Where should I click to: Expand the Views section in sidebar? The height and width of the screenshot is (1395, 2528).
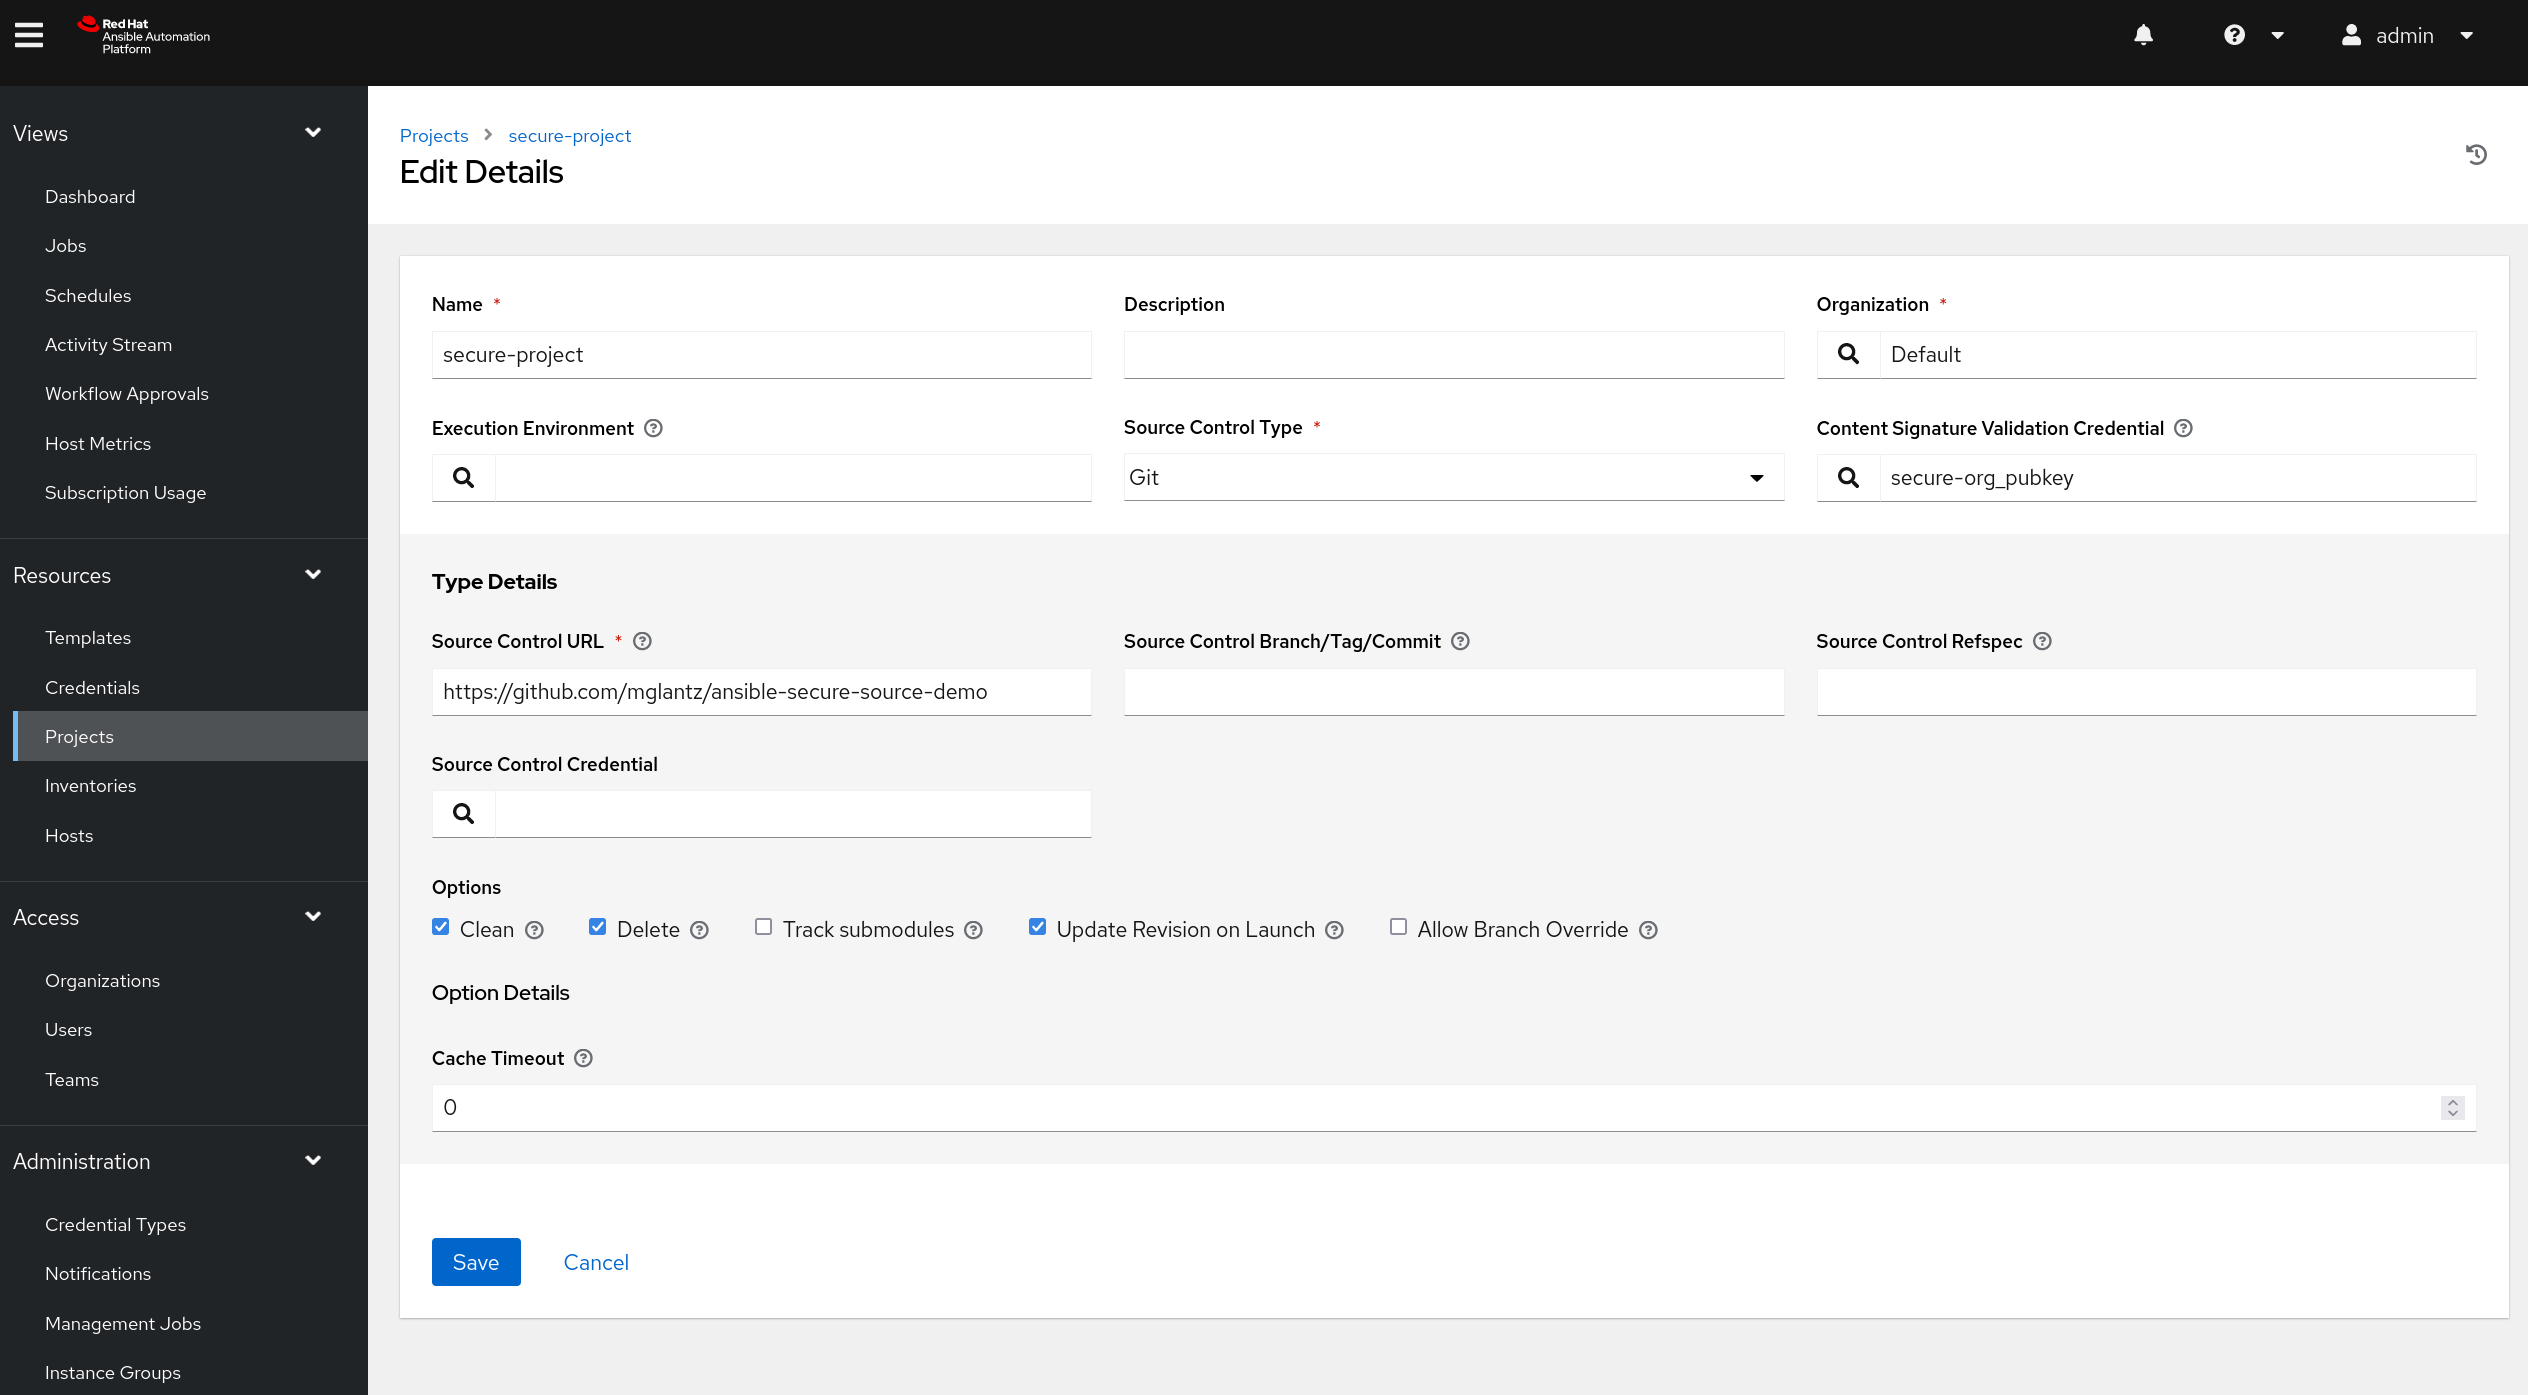313,132
